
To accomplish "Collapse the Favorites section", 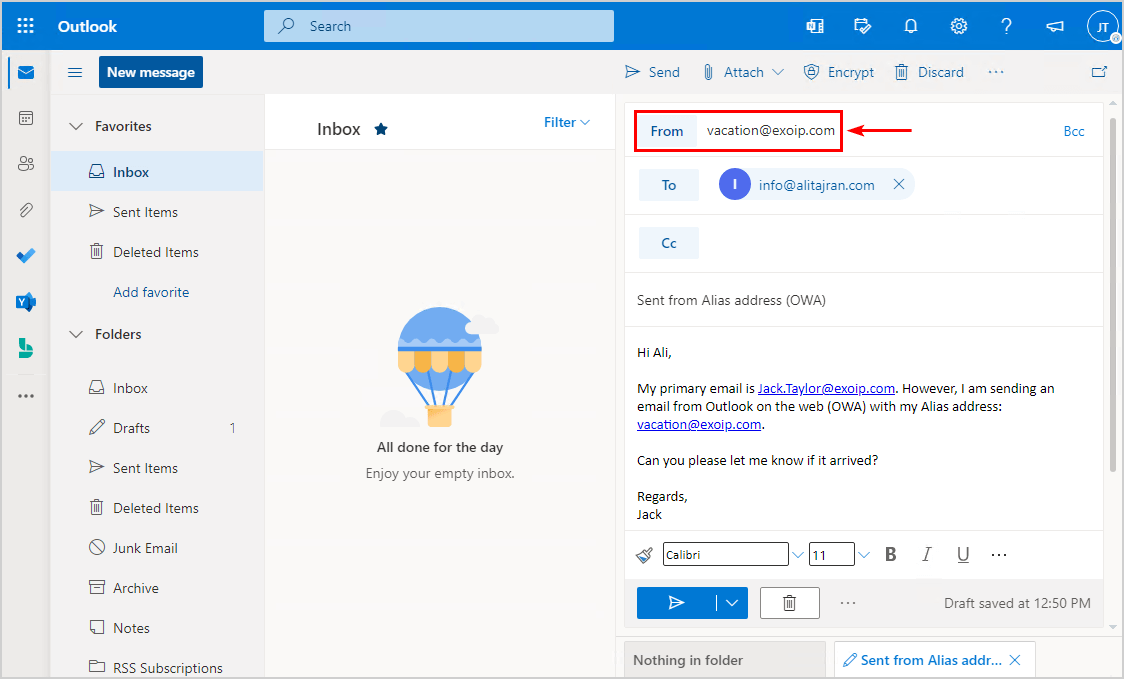I will 76,126.
